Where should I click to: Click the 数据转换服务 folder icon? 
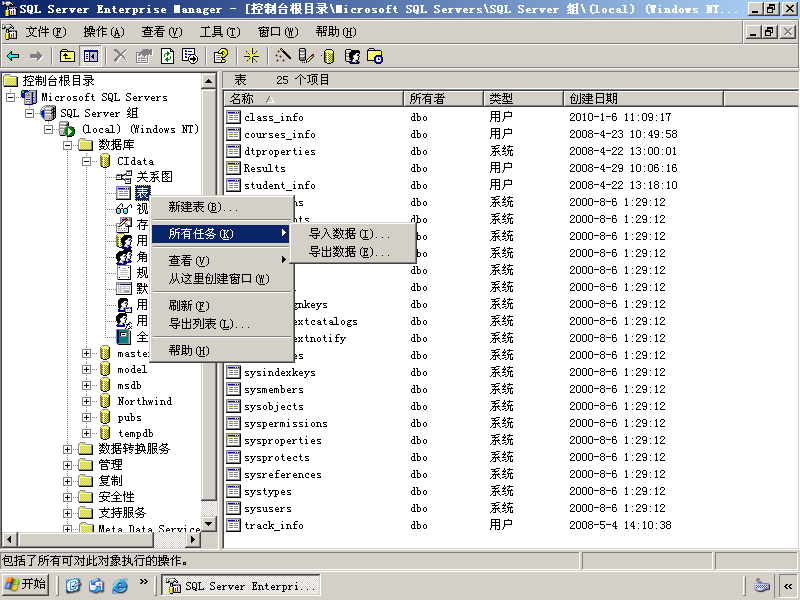(x=86, y=449)
